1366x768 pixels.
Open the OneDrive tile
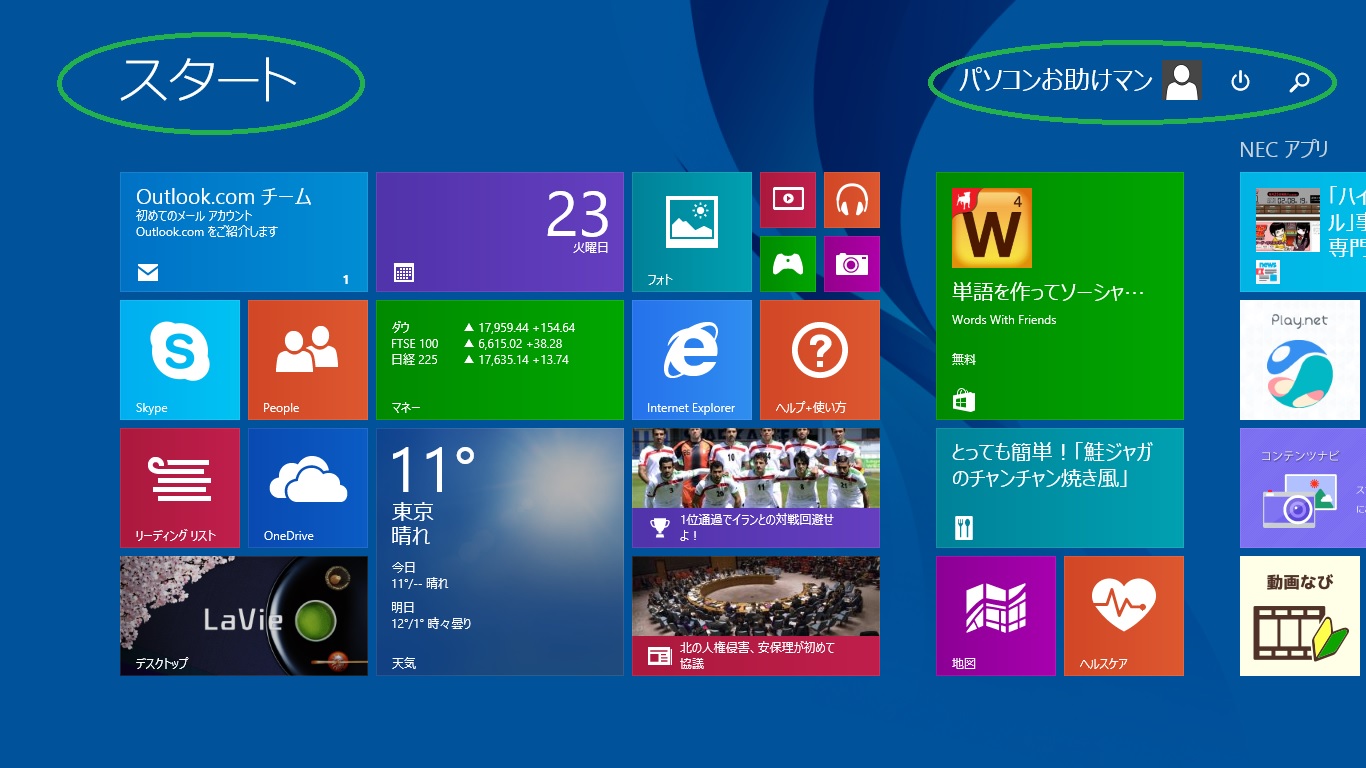click(308, 488)
